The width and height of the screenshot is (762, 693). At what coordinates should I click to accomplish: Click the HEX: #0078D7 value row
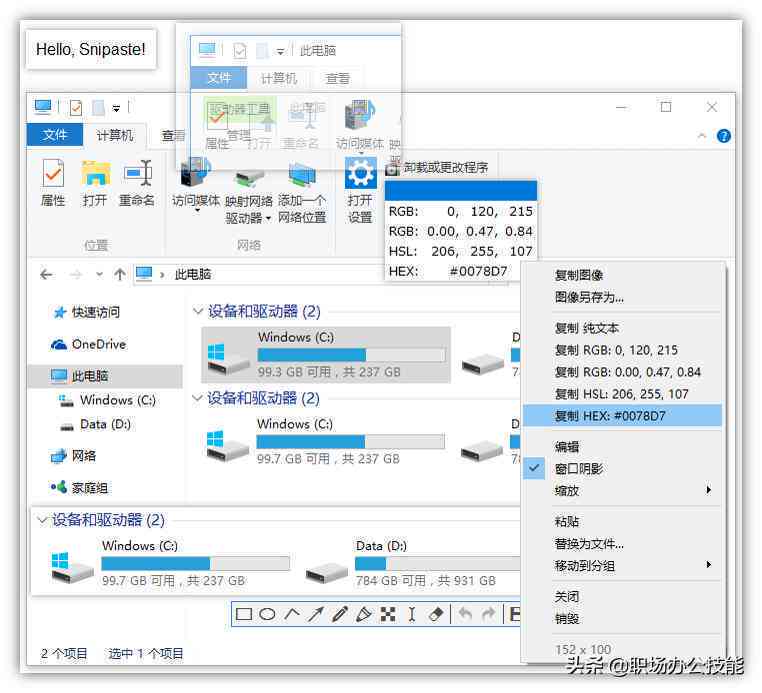448,271
